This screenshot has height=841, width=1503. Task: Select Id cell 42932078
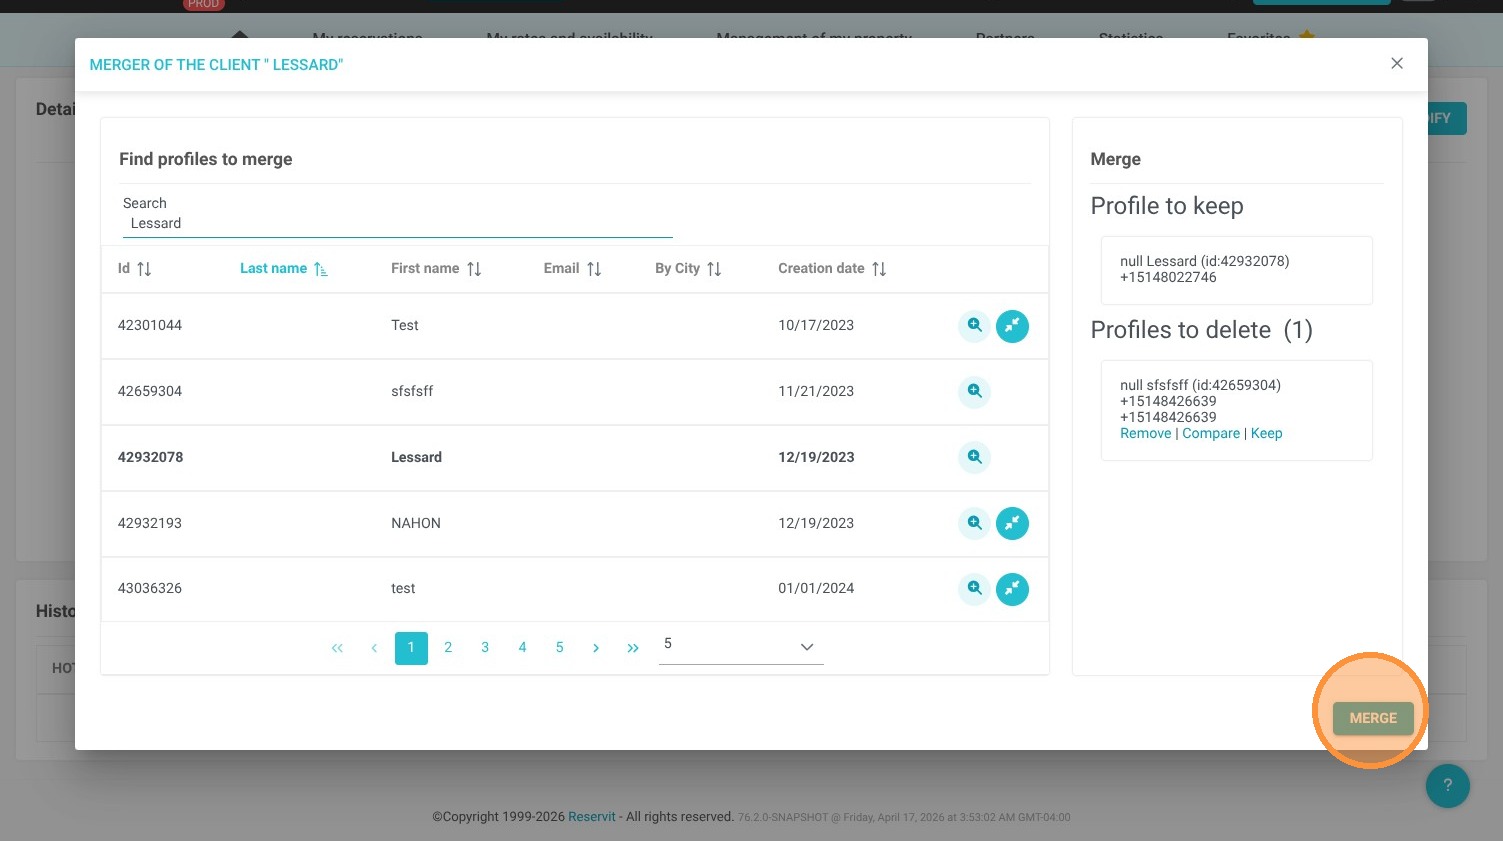[x=150, y=458]
